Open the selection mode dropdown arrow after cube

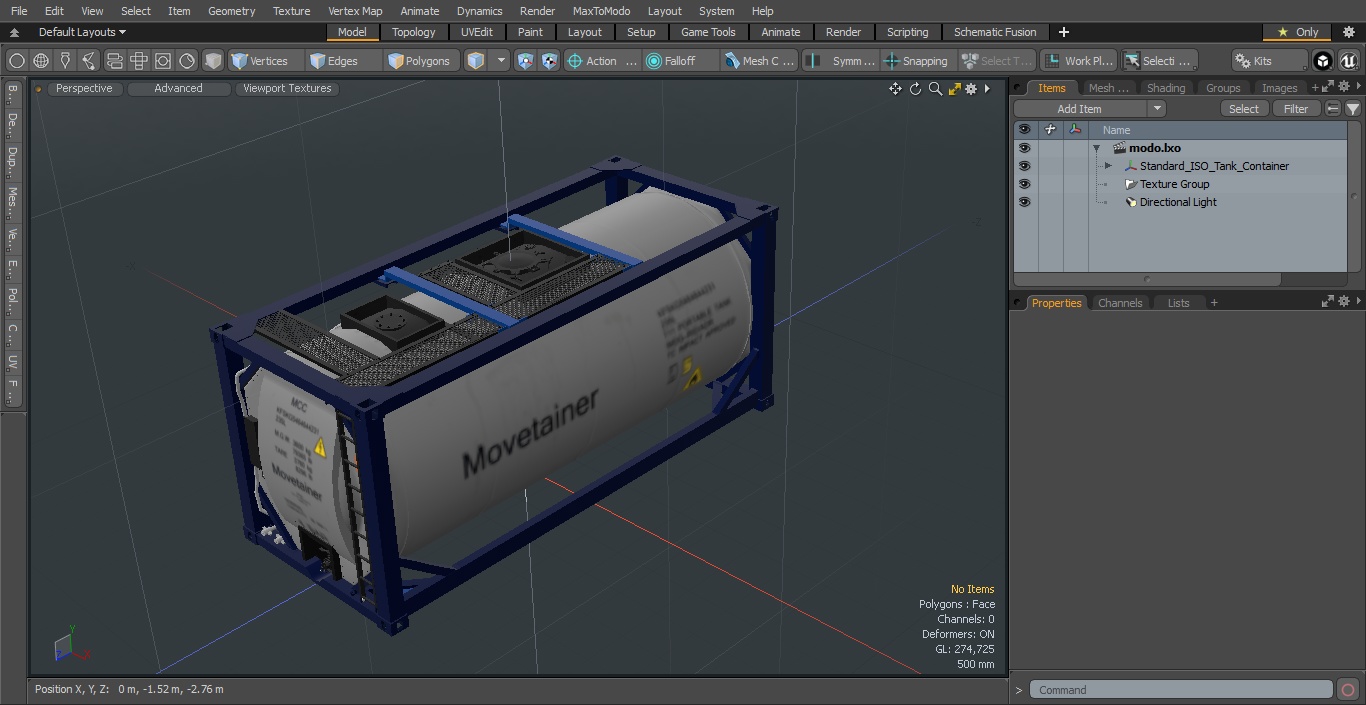[x=501, y=61]
